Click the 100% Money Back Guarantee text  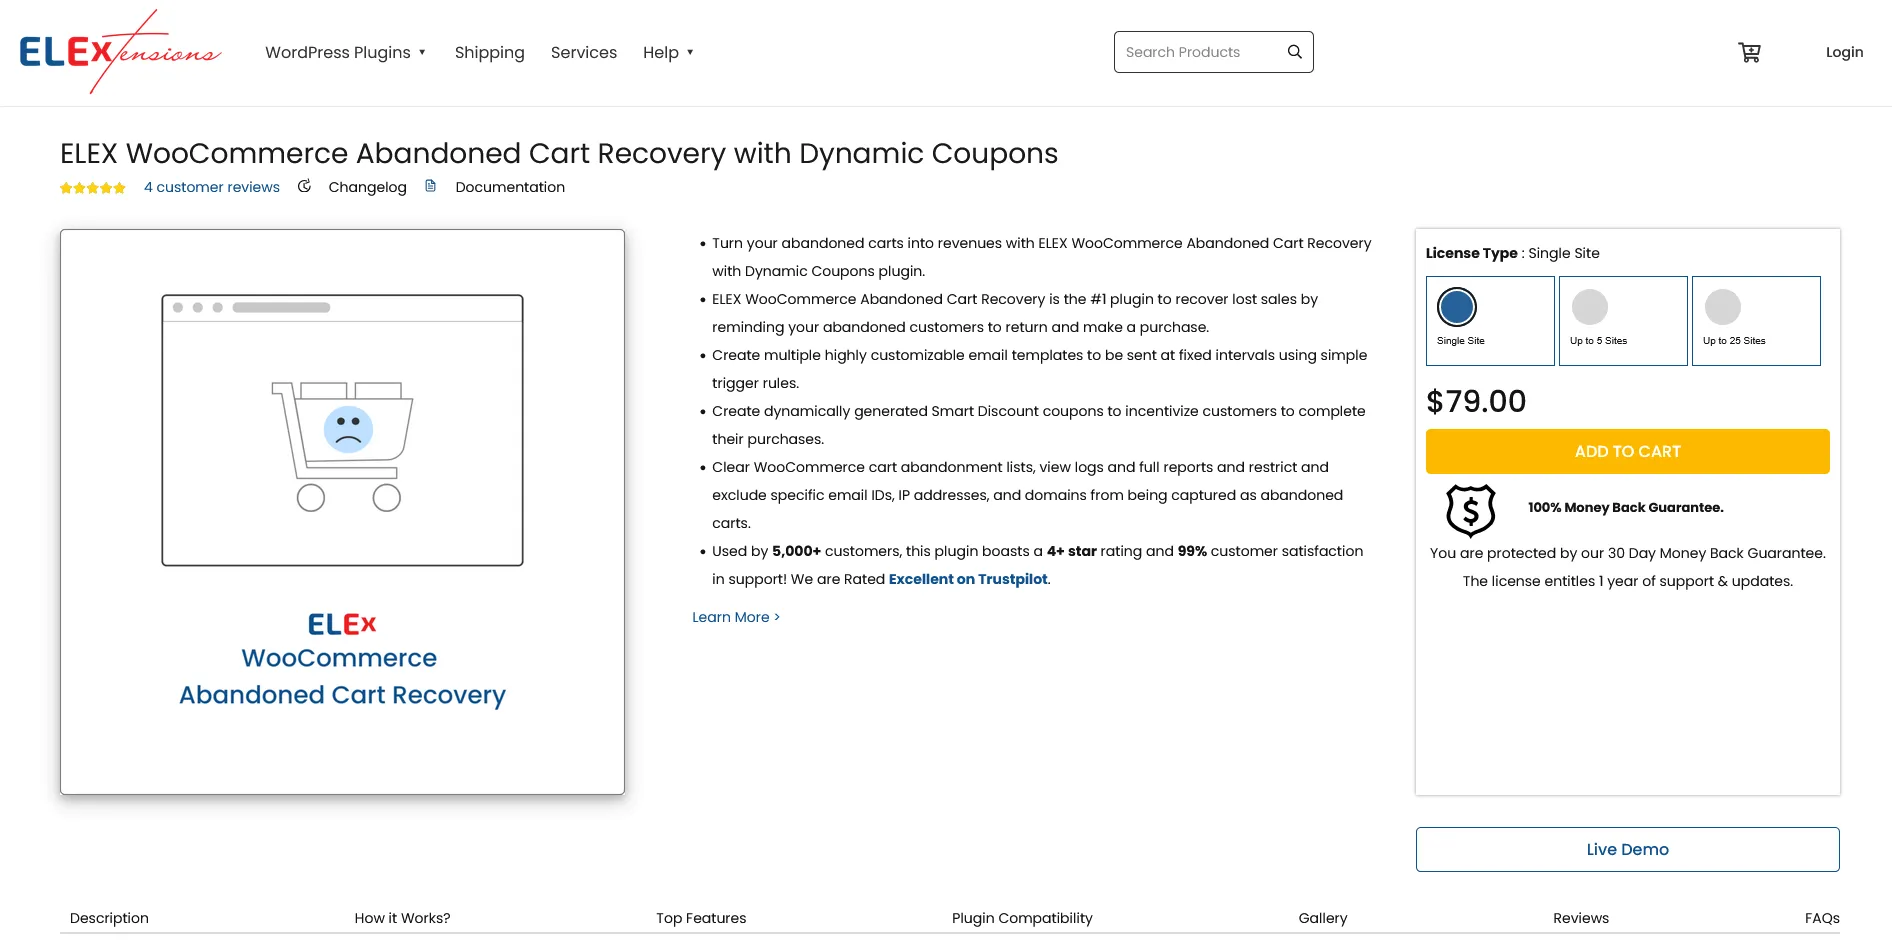tap(1625, 507)
